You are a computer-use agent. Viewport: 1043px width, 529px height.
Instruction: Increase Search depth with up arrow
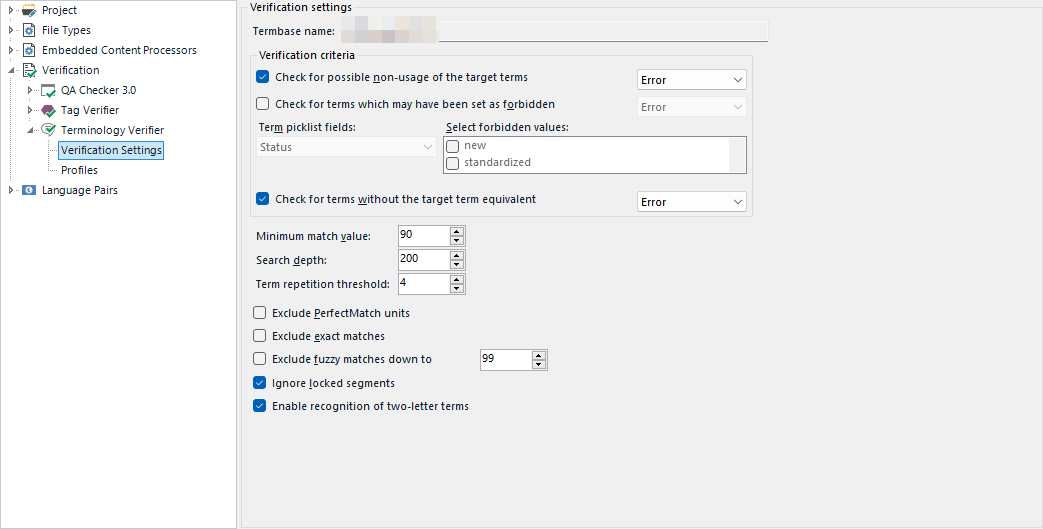click(456, 256)
